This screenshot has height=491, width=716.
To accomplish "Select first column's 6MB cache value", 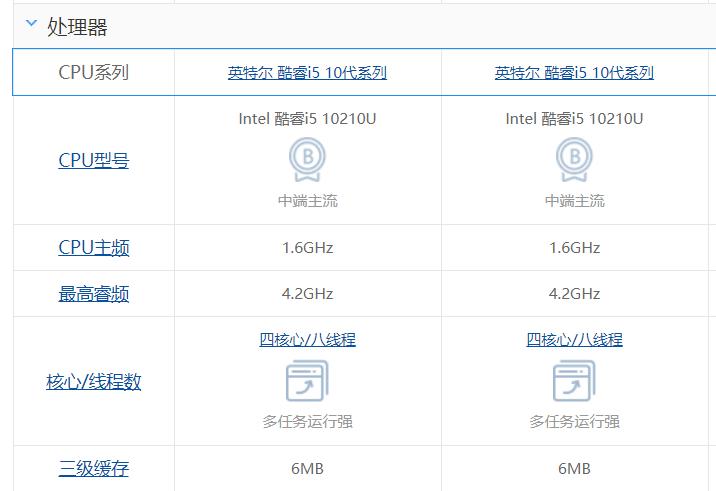I will 307,469.
